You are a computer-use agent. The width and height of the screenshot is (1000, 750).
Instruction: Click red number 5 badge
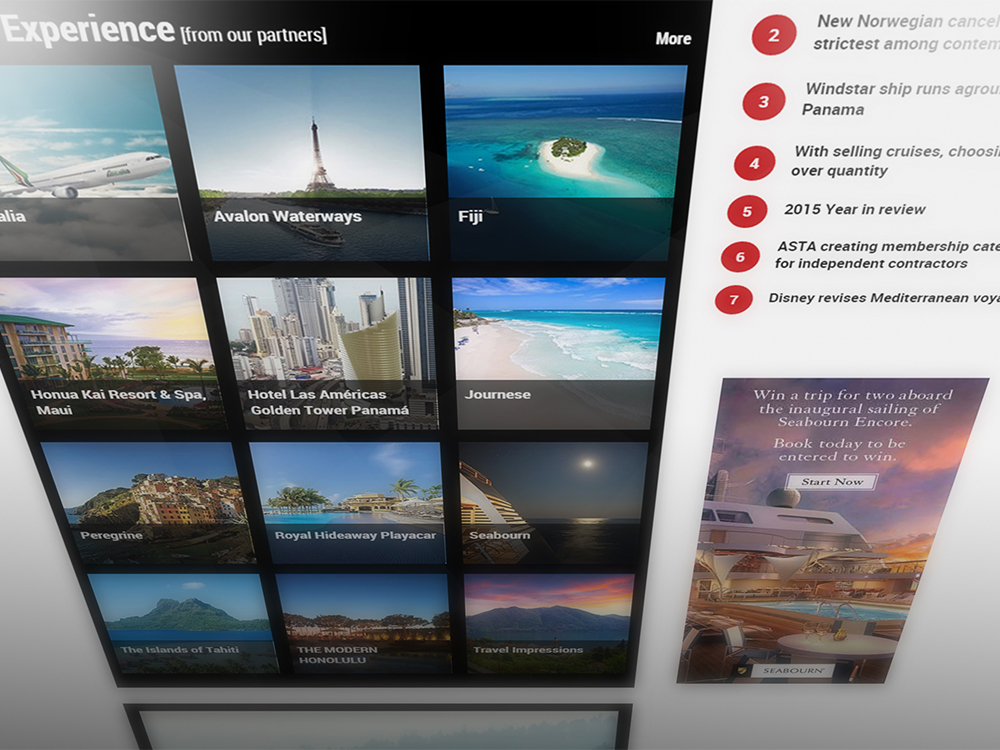pyautogui.click(x=747, y=211)
